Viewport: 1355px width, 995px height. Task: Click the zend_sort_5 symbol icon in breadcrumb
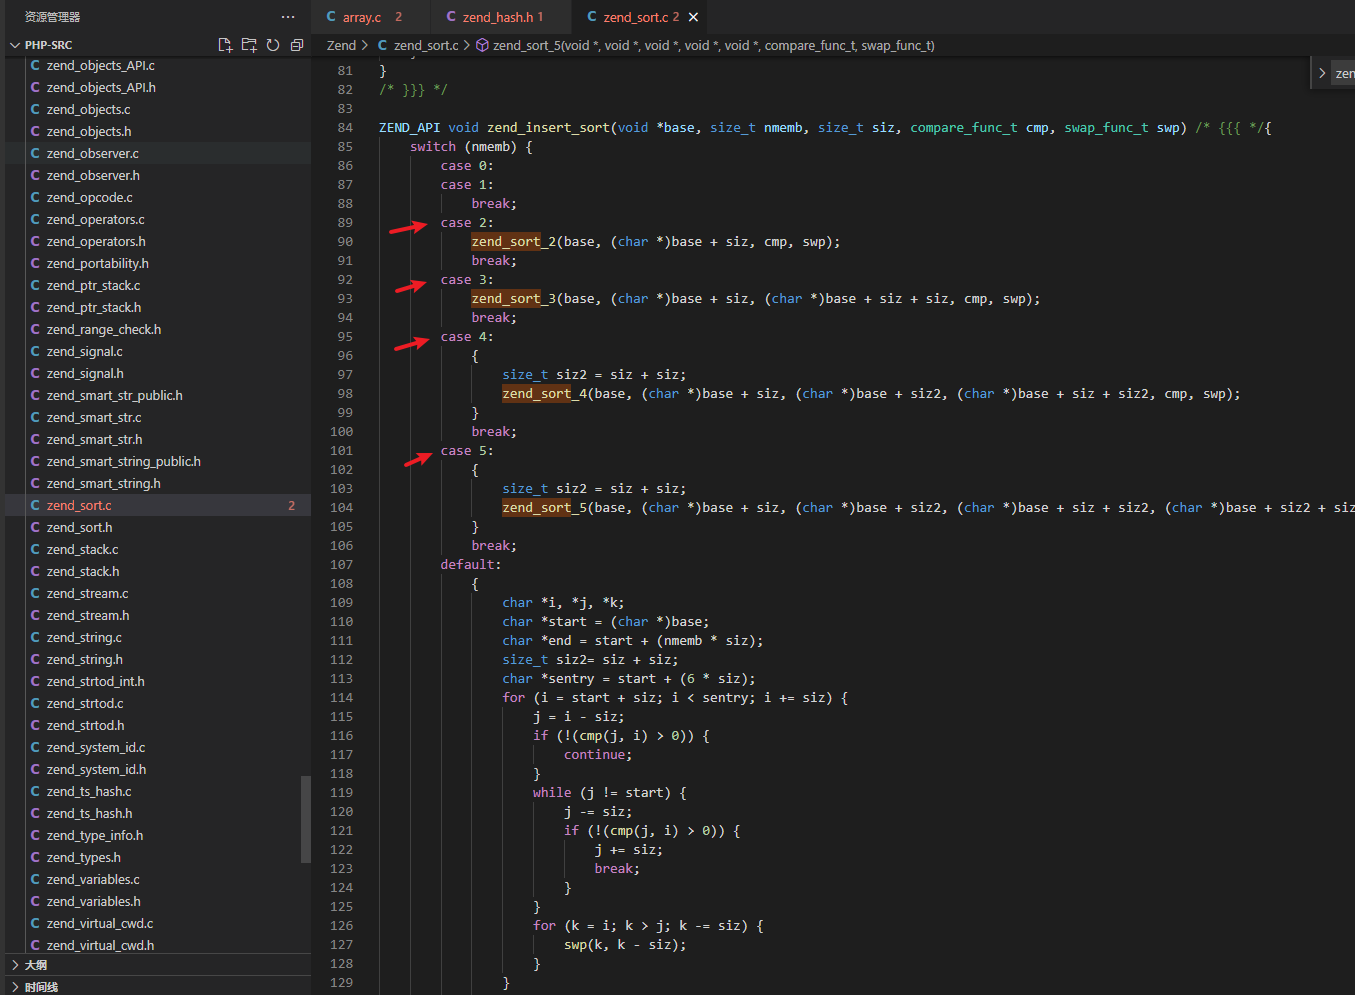pyautogui.click(x=482, y=45)
